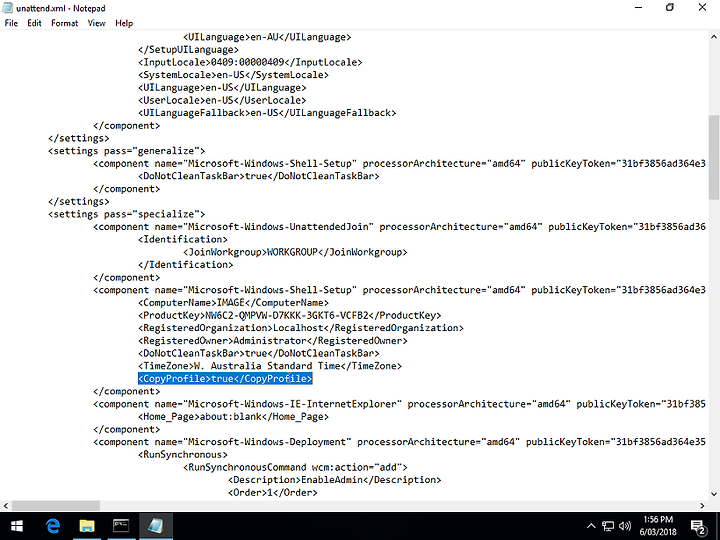Click the UserLocale en-US line
This screenshot has height=540, width=720.
tap(222, 100)
